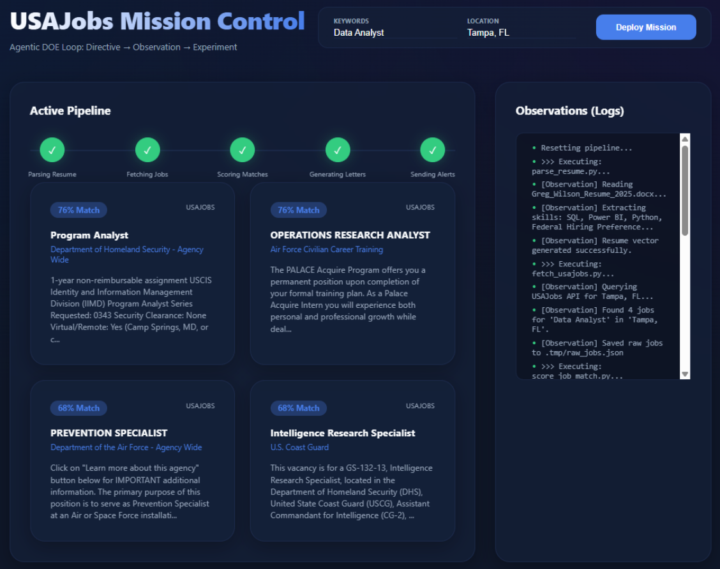Click the USAJOBS label on Operations Research Analyst card

(420, 208)
